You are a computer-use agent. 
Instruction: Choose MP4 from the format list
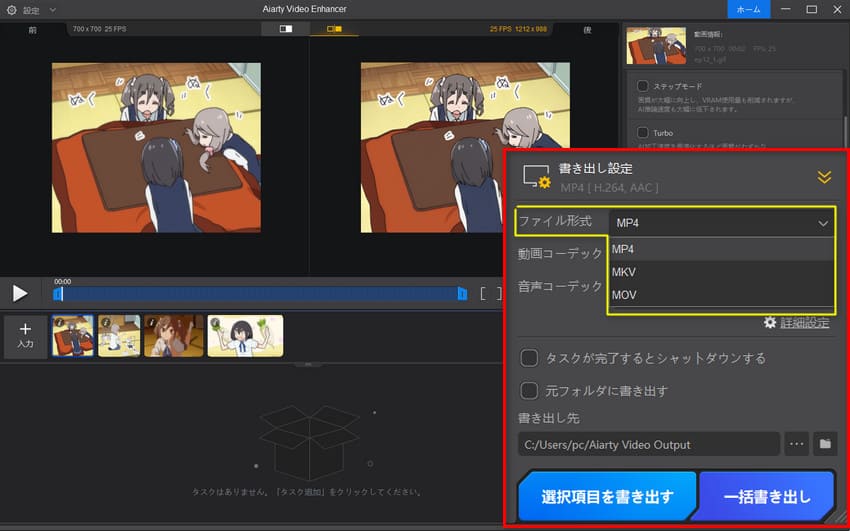(721, 249)
